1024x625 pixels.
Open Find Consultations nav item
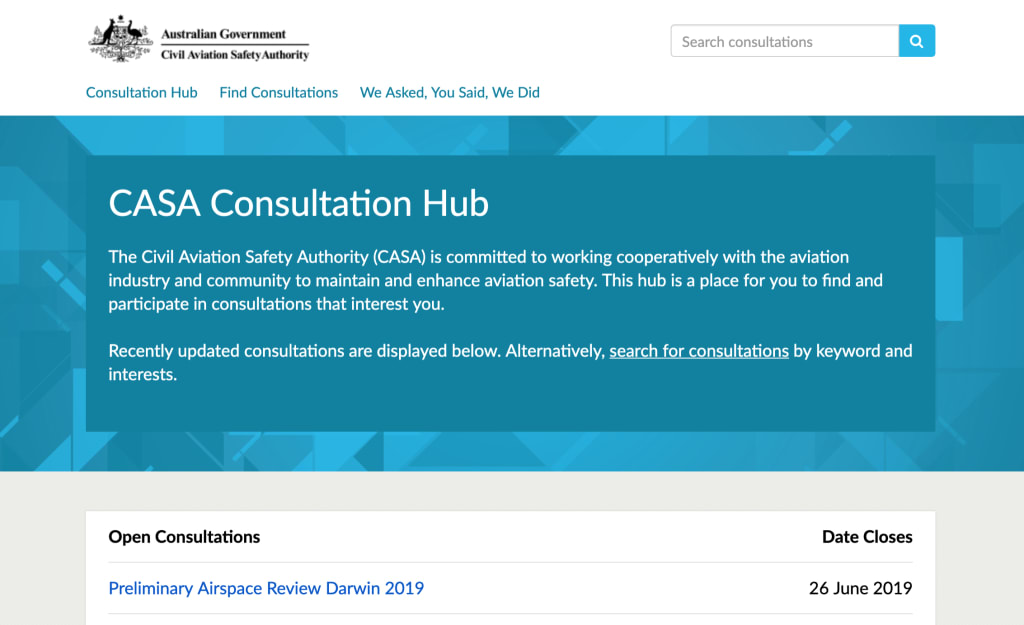click(279, 93)
